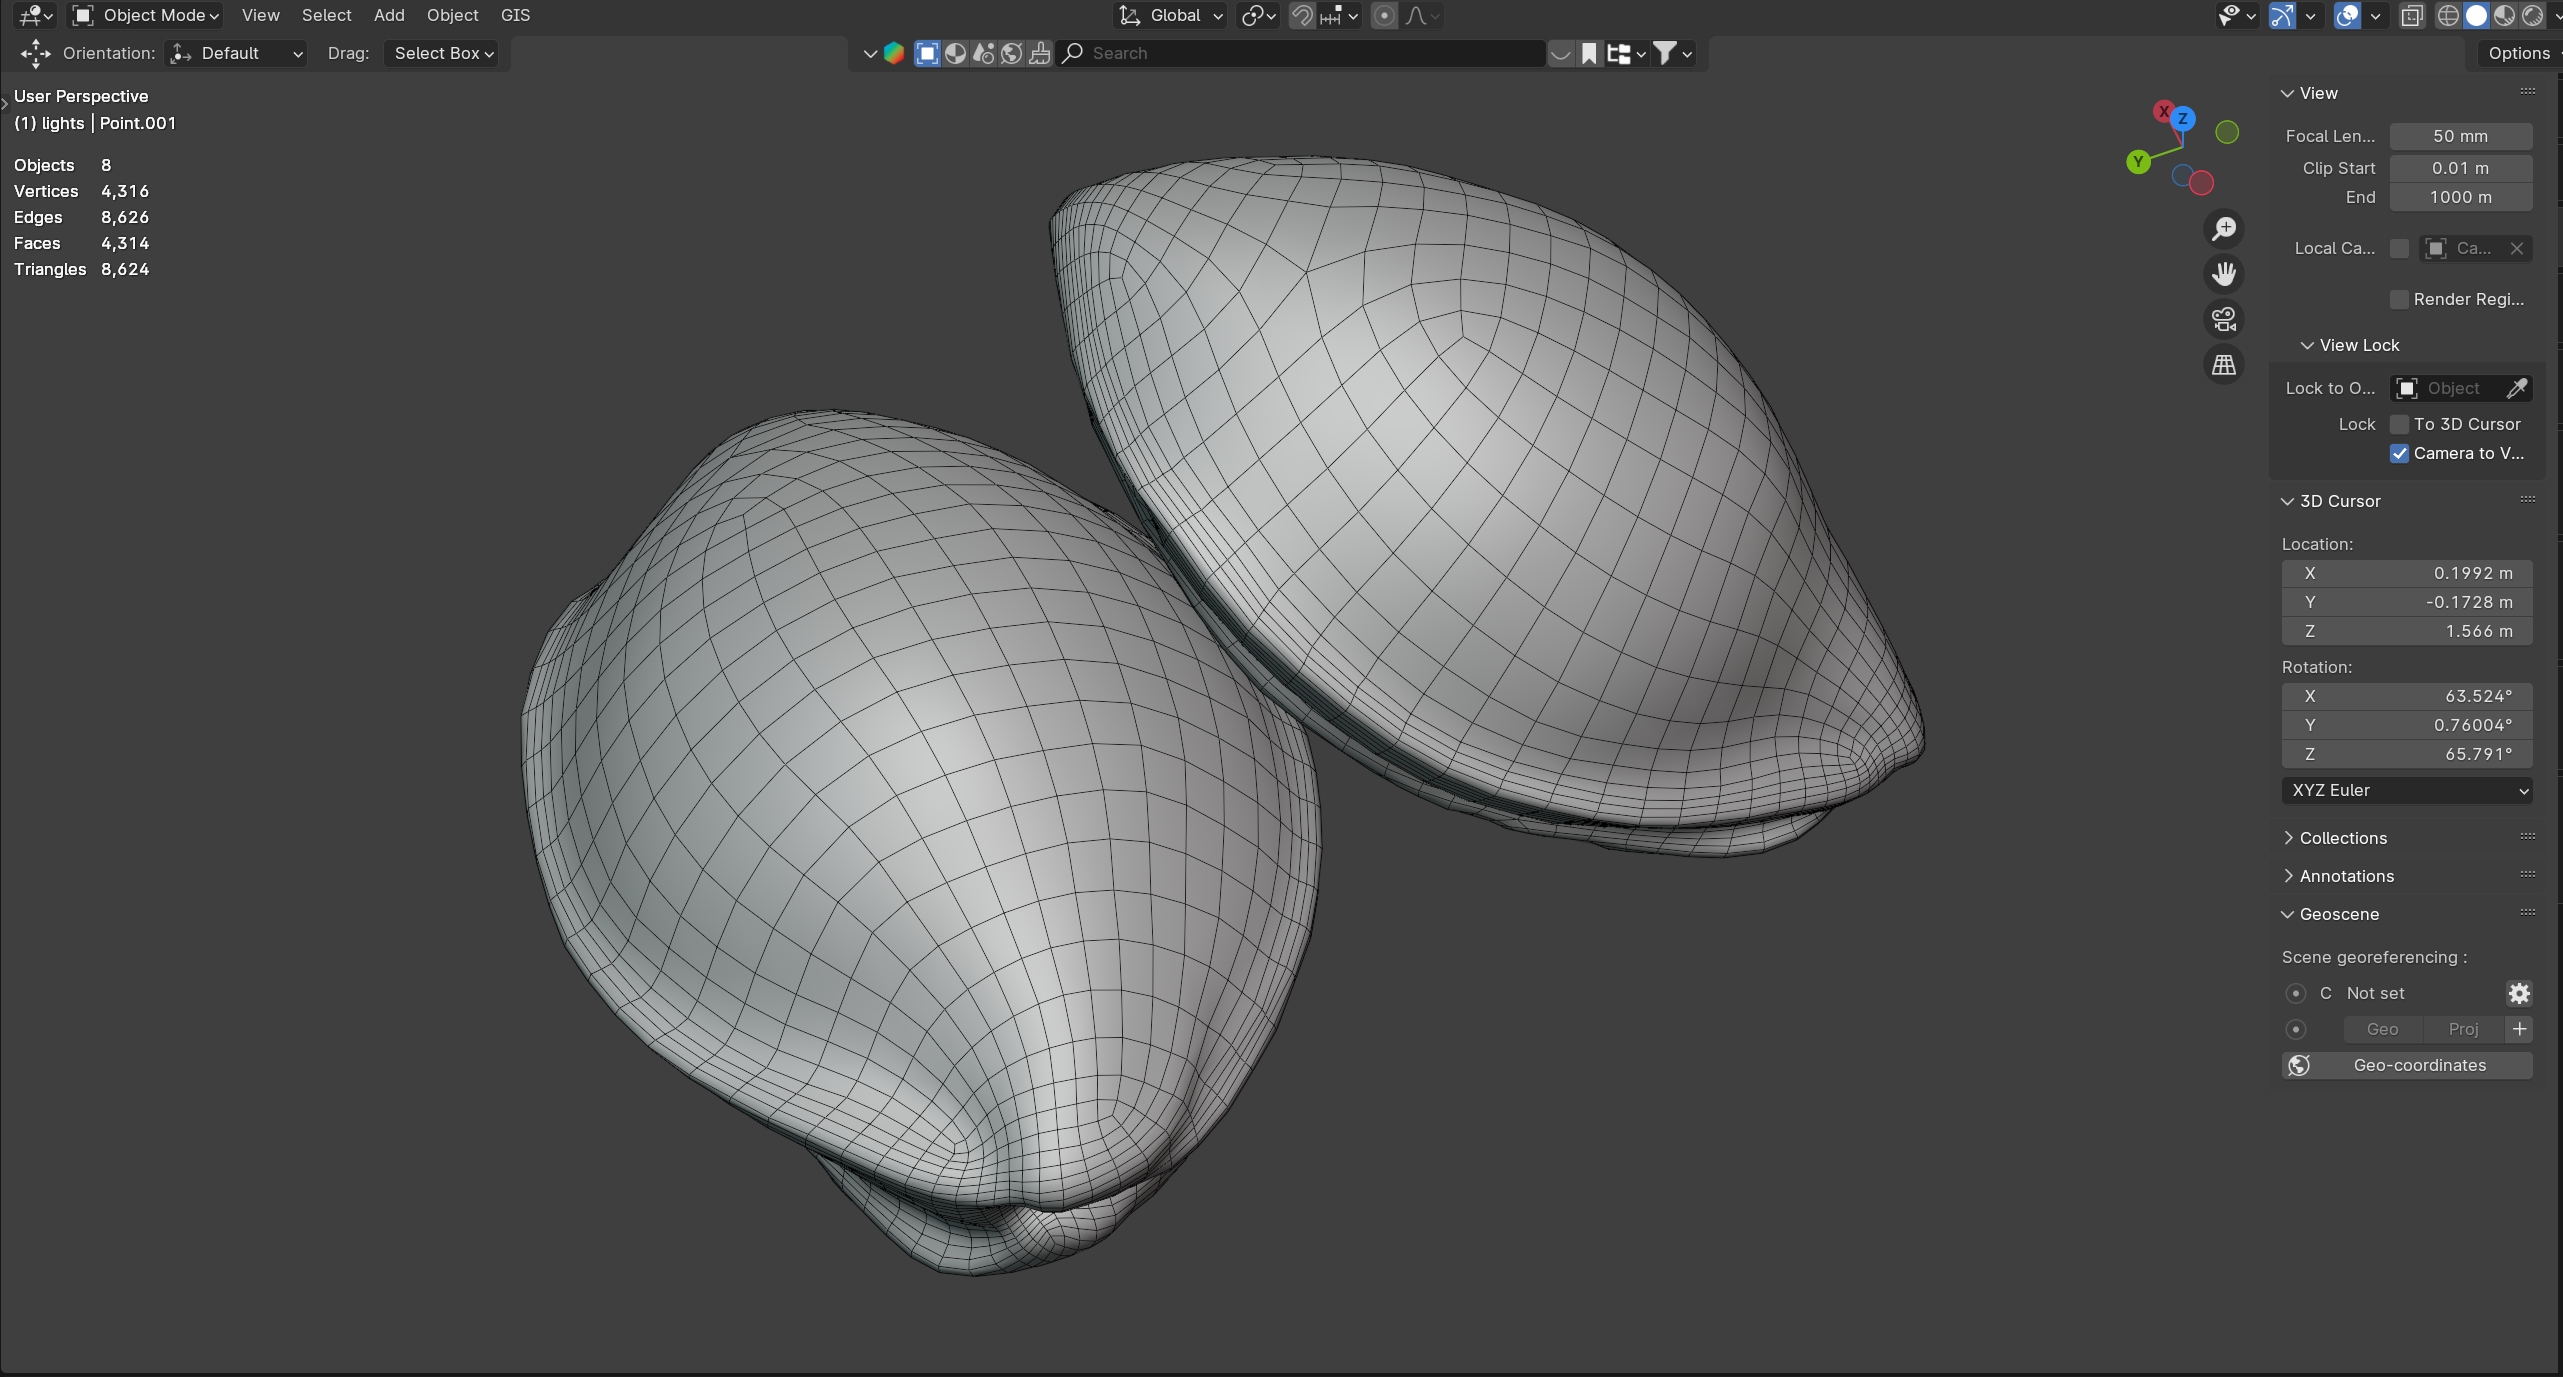Expand the Collections panel
Viewport: 2563px width, 1377px height.
(x=2342, y=838)
